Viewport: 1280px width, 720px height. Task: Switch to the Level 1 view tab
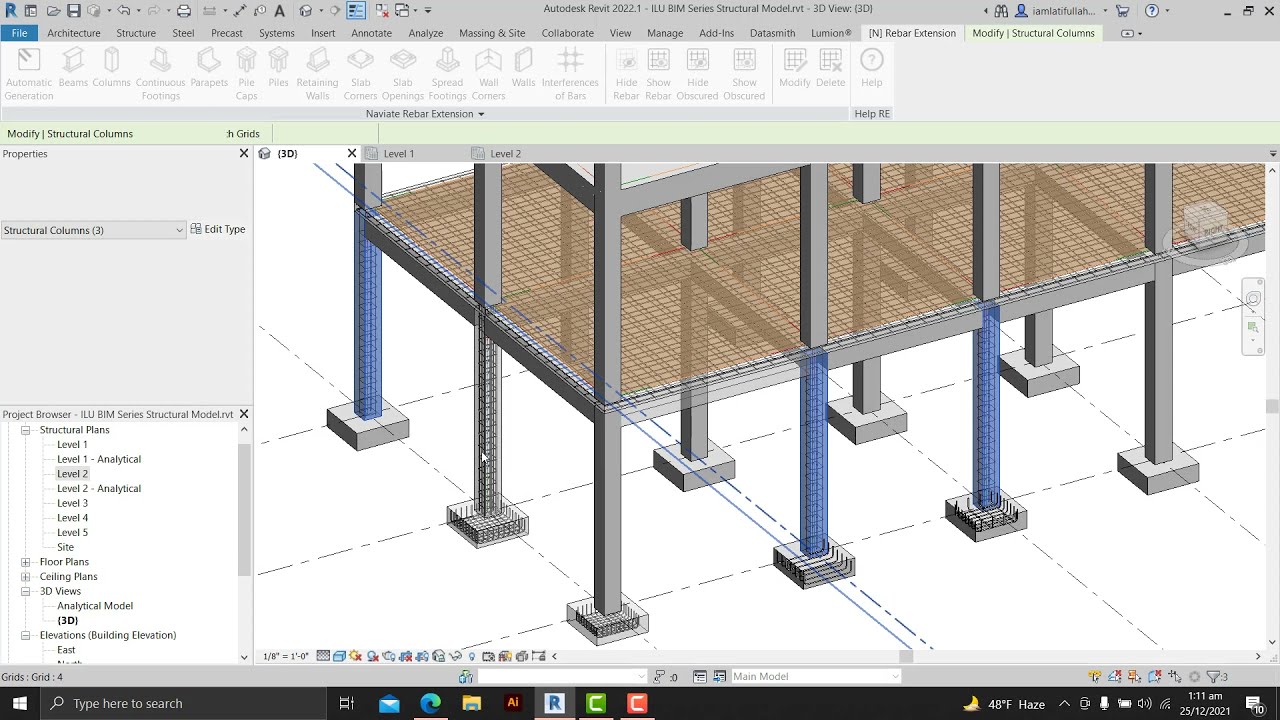(398, 154)
